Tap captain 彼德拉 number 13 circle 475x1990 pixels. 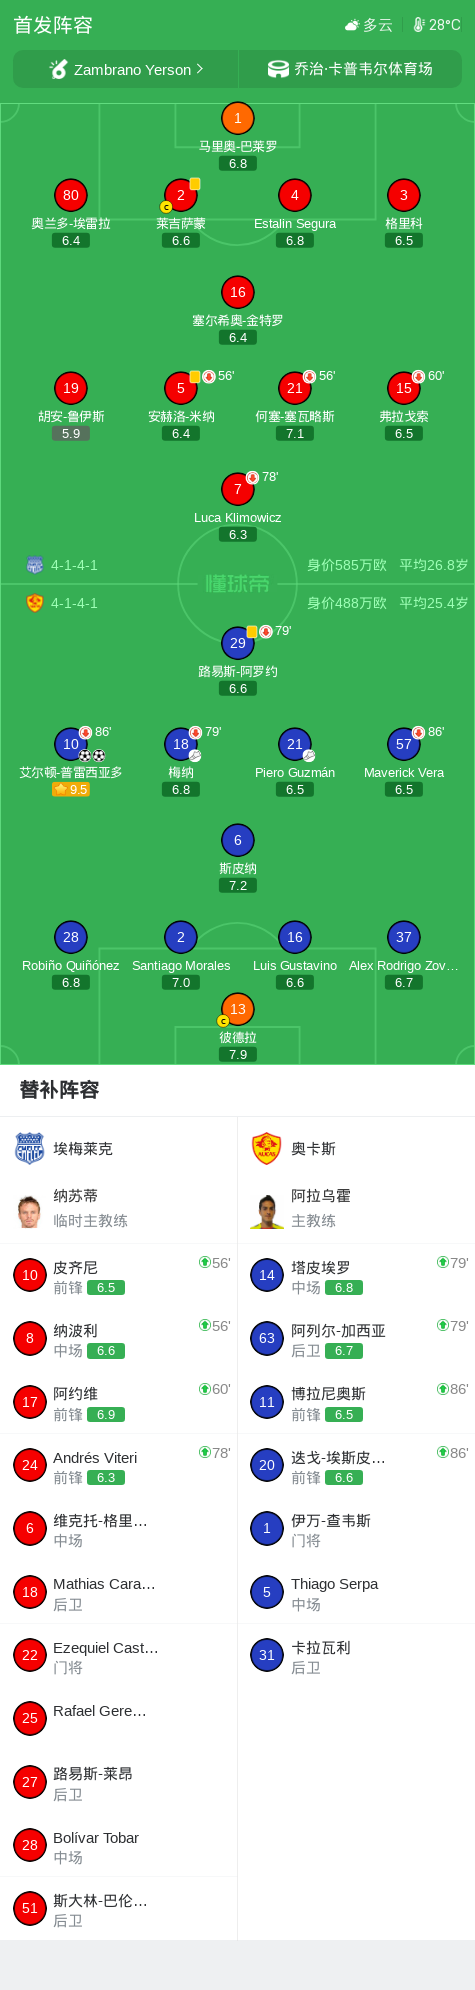238,1009
